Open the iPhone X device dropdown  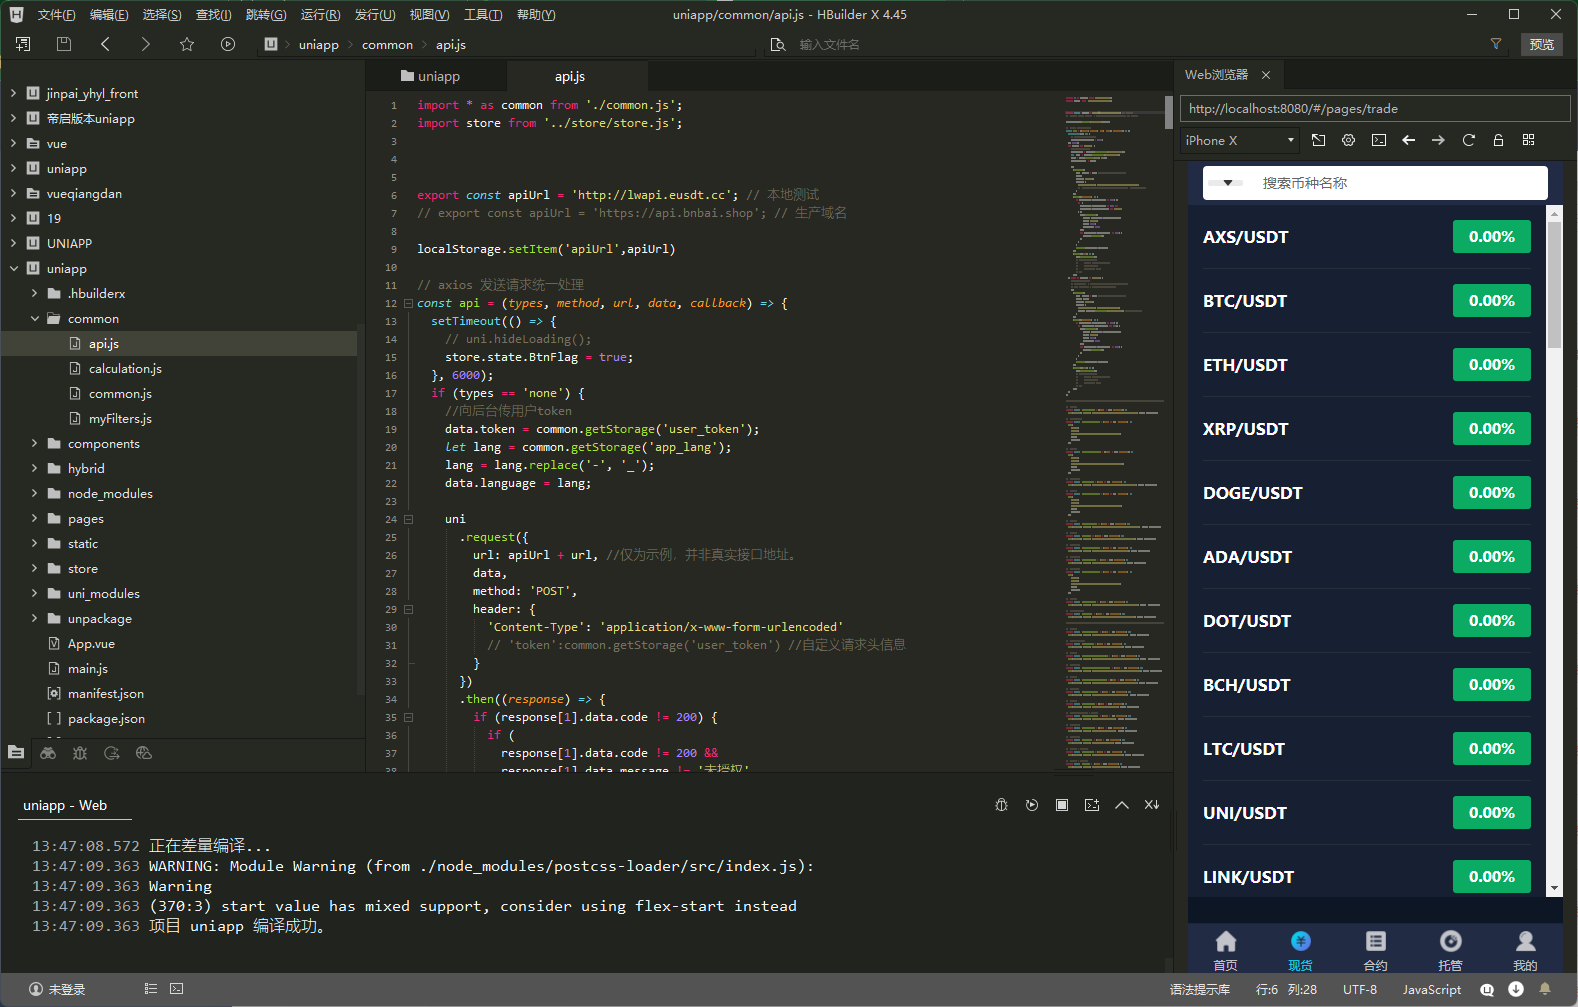point(1239,140)
